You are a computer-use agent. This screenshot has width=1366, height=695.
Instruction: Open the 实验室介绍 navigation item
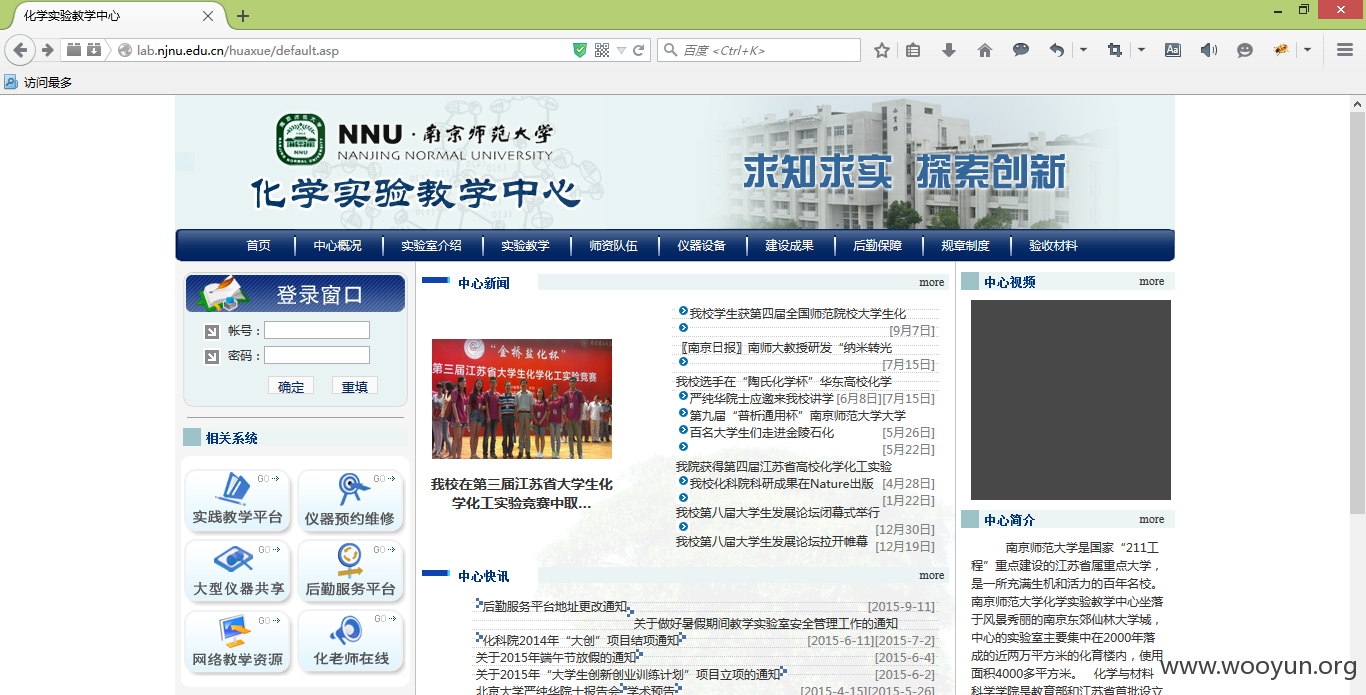432,246
